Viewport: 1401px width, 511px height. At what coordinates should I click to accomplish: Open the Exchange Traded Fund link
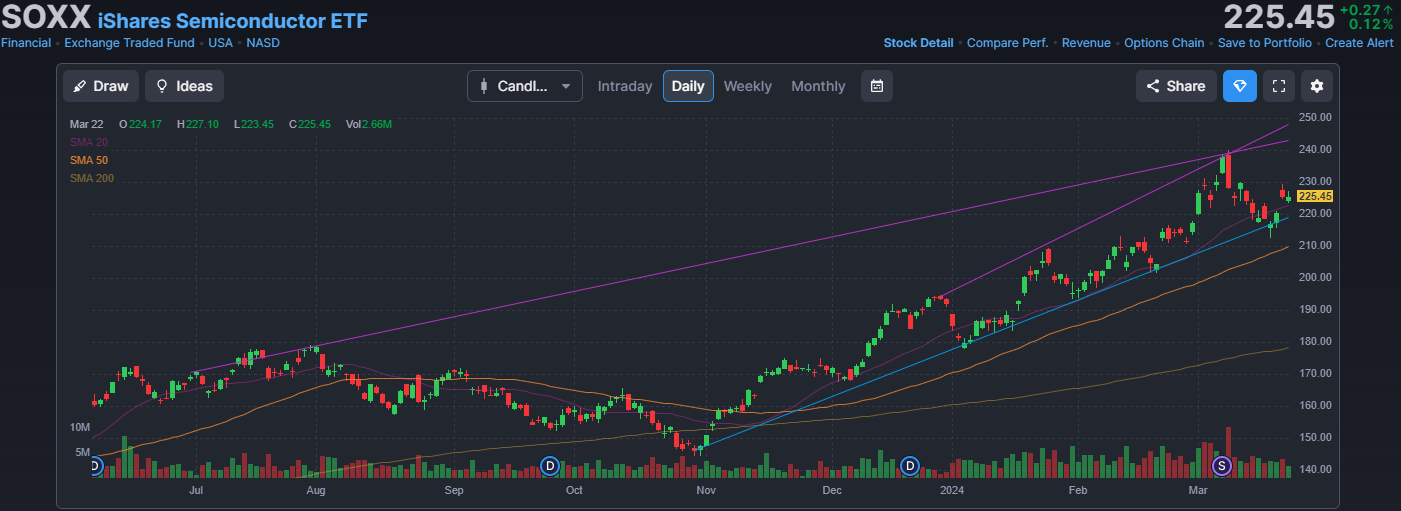coord(130,43)
